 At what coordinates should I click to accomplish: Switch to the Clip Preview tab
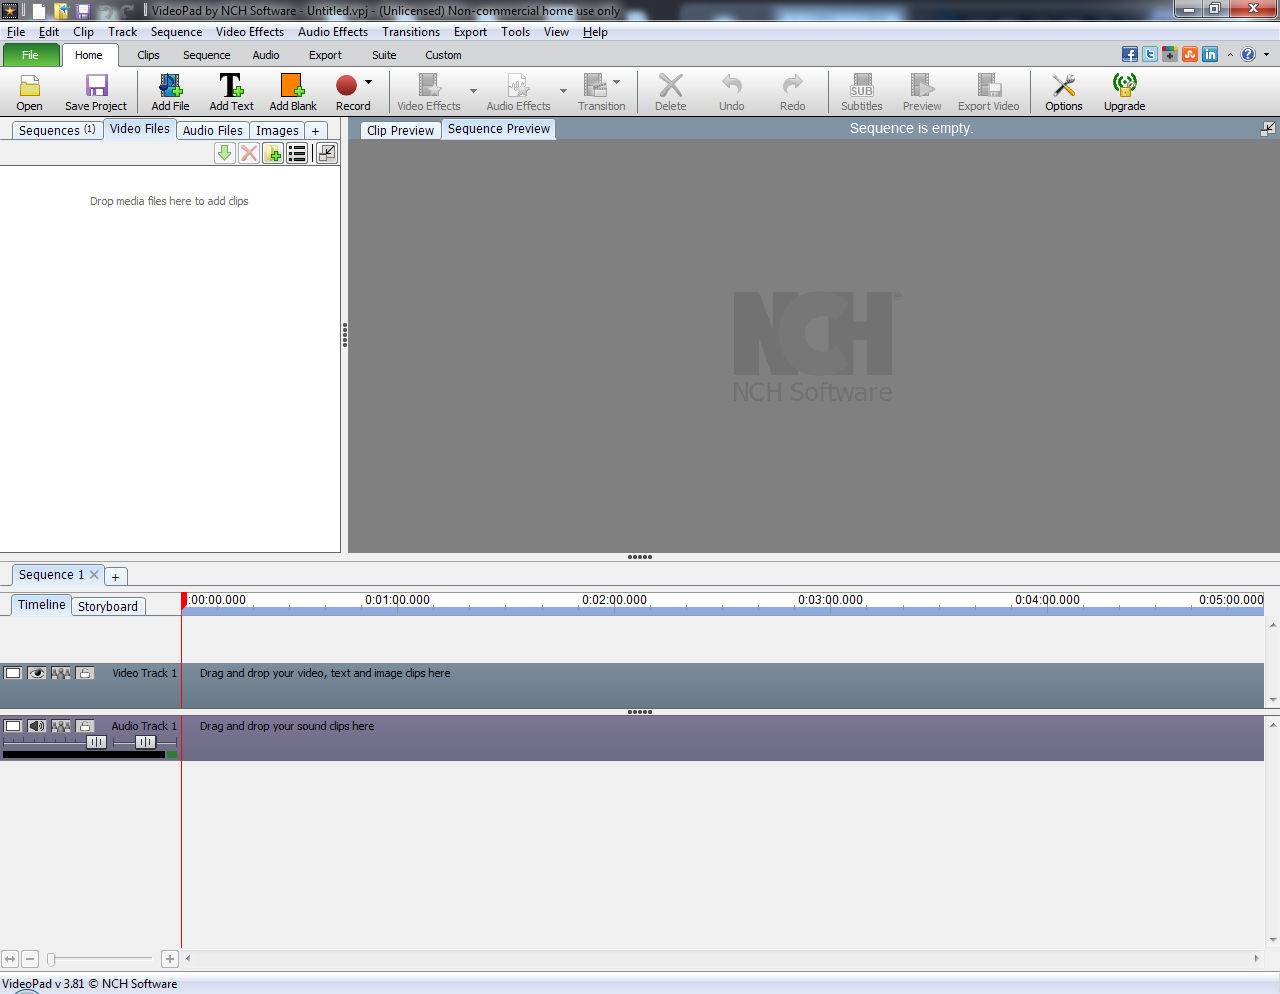[x=400, y=130]
